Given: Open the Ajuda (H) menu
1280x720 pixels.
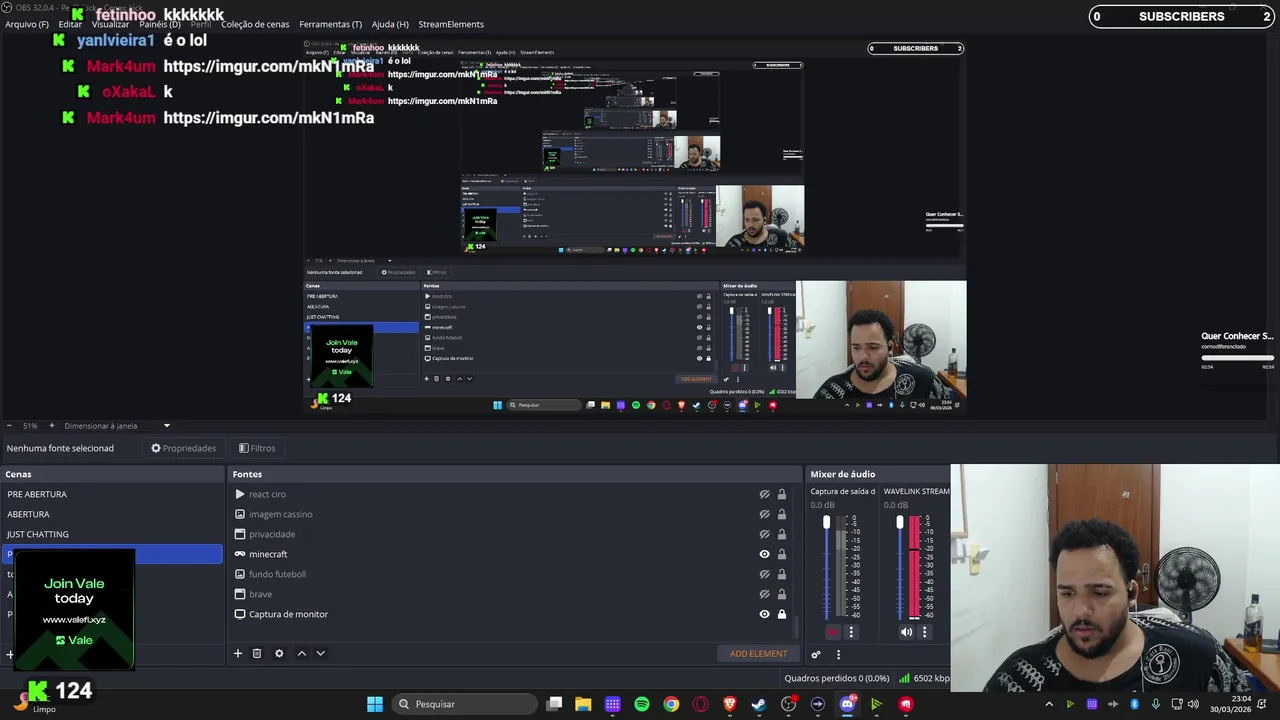Looking at the screenshot, I should coord(390,24).
